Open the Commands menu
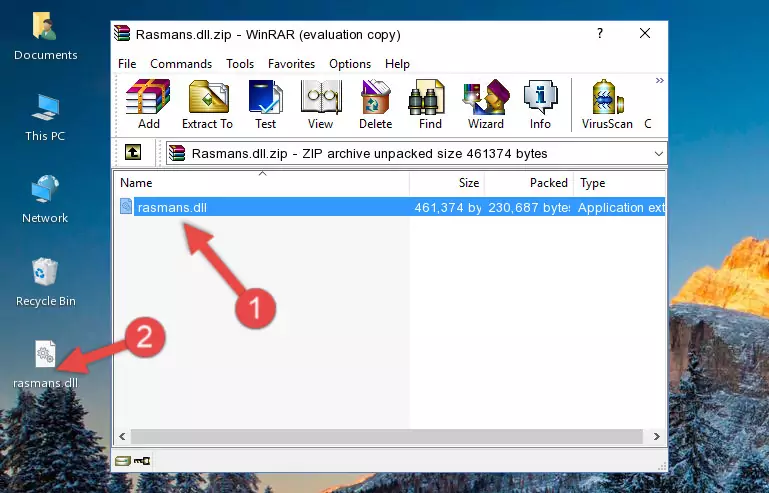Viewport: 769px width, 493px height. tap(181, 64)
